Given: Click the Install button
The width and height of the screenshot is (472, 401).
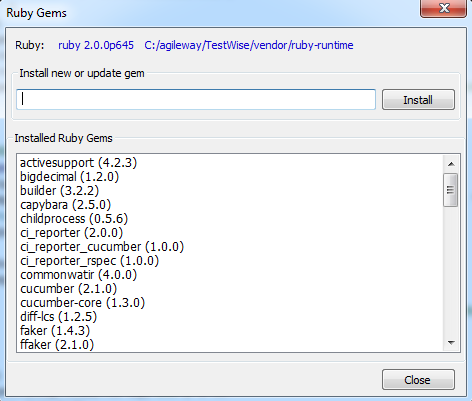Looking at the screenshot, I should [x=418, y=99].
